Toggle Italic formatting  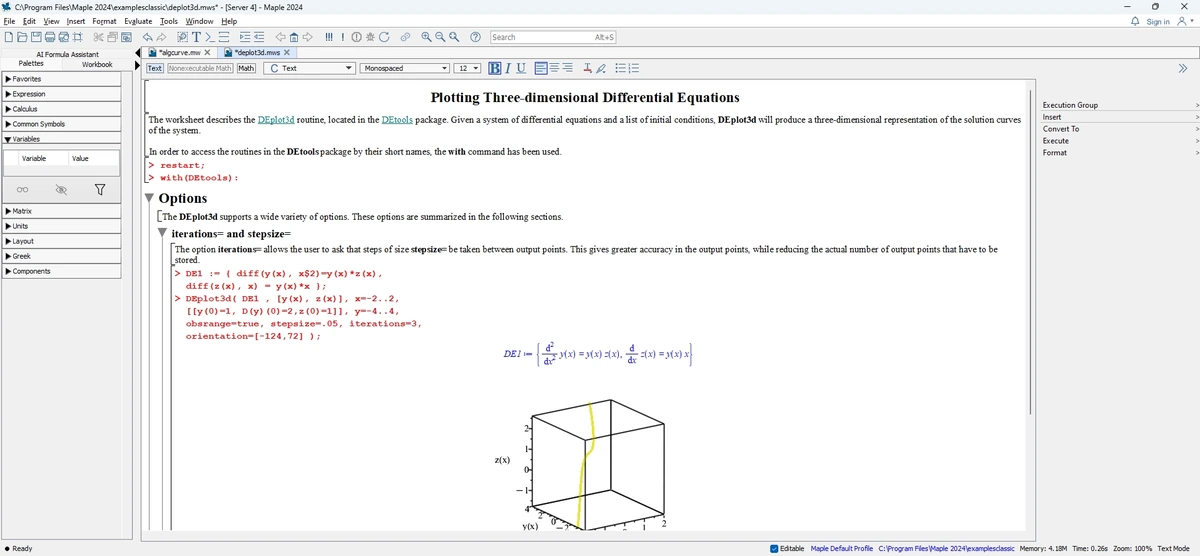coord(508,68)
